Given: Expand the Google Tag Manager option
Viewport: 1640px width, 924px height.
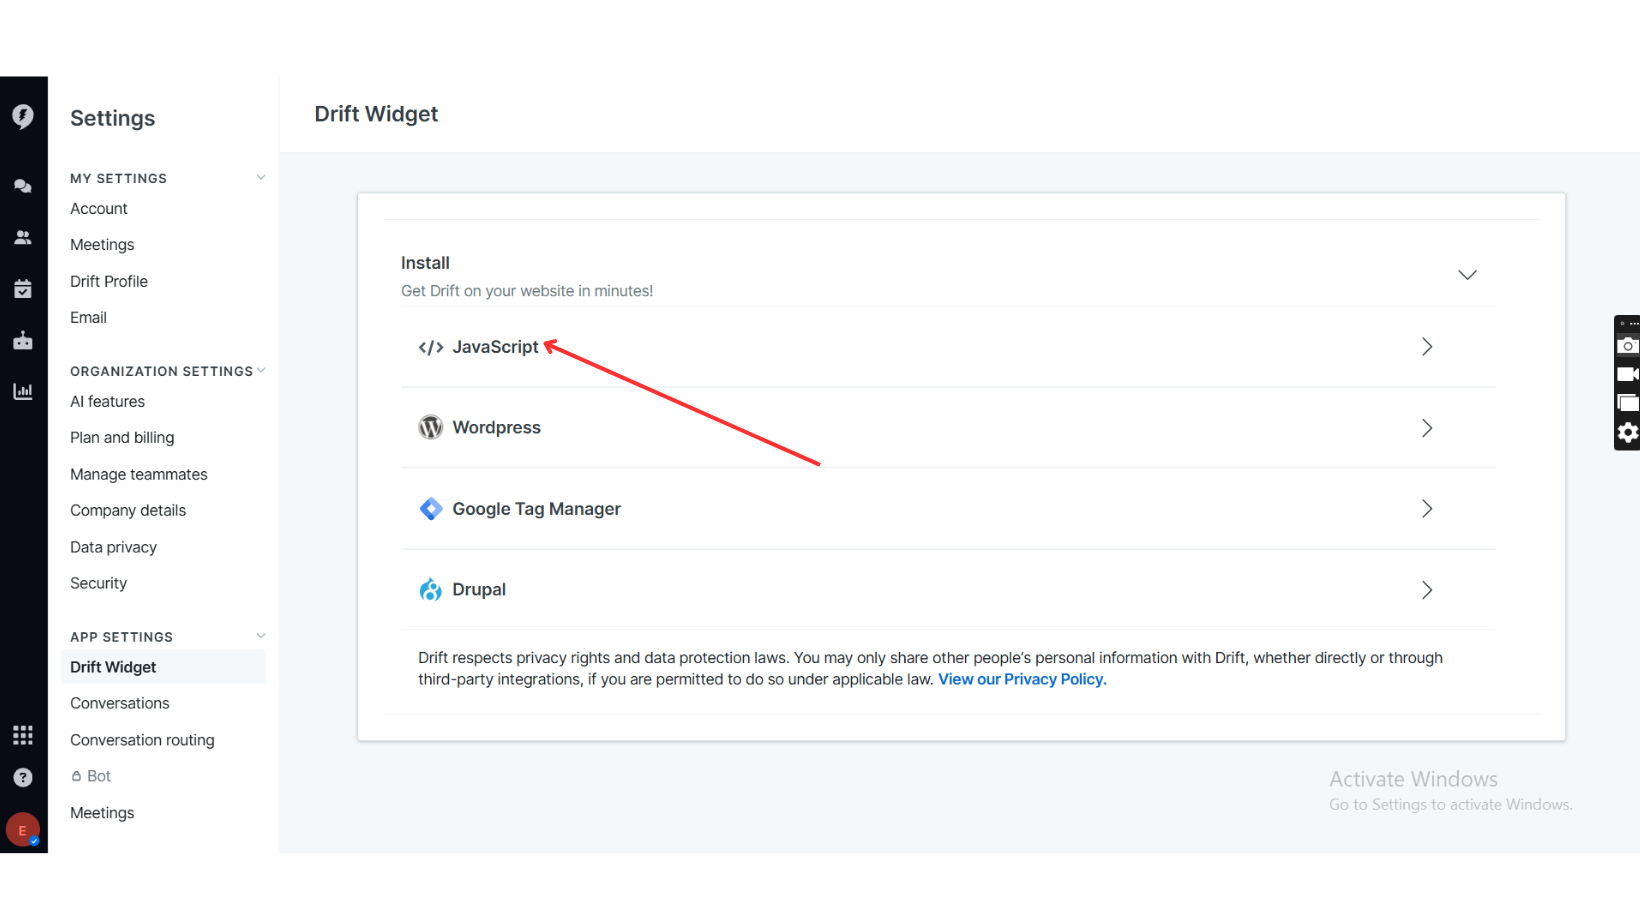Looking at the screenshot, I should coord(1427,509).
